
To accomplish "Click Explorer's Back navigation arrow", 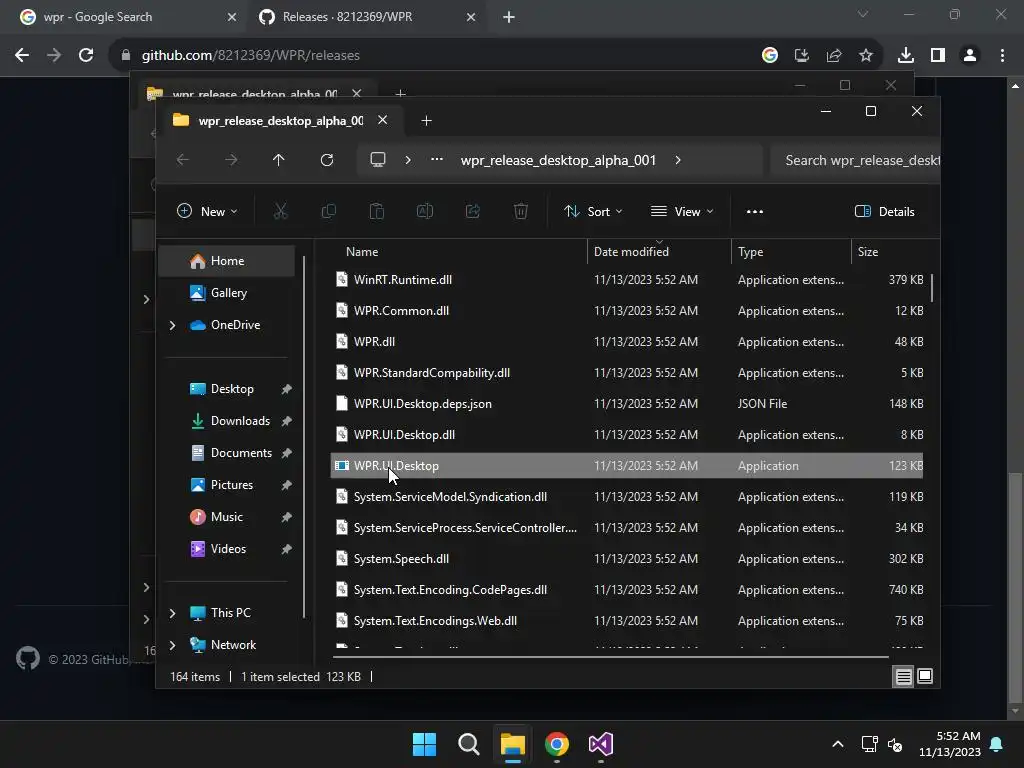I will pyautogui.click(x=183, y=159).
